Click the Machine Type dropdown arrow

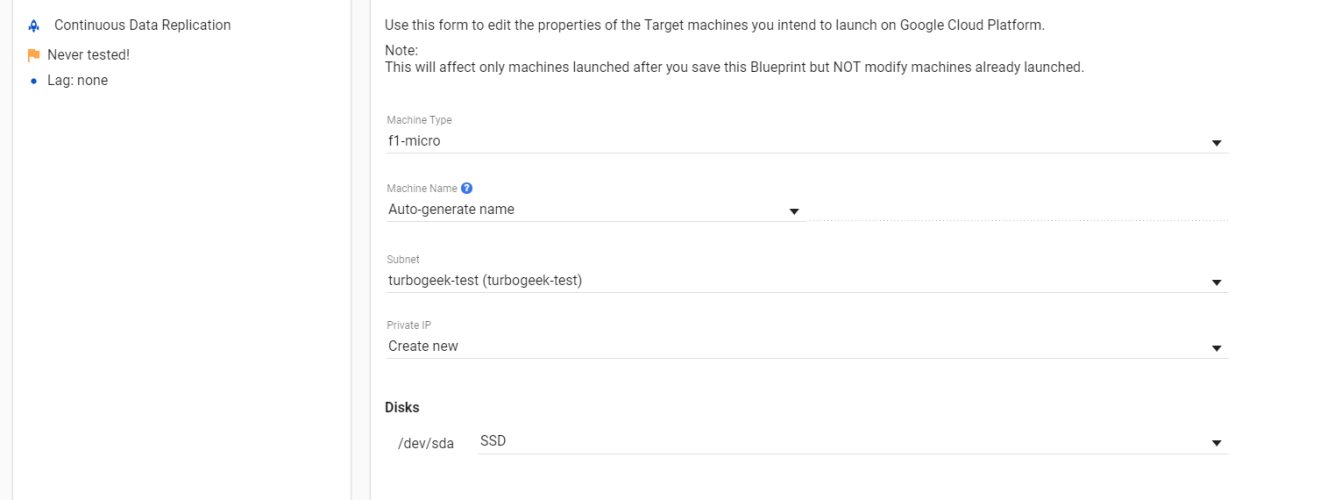[x=1217, y=143]
